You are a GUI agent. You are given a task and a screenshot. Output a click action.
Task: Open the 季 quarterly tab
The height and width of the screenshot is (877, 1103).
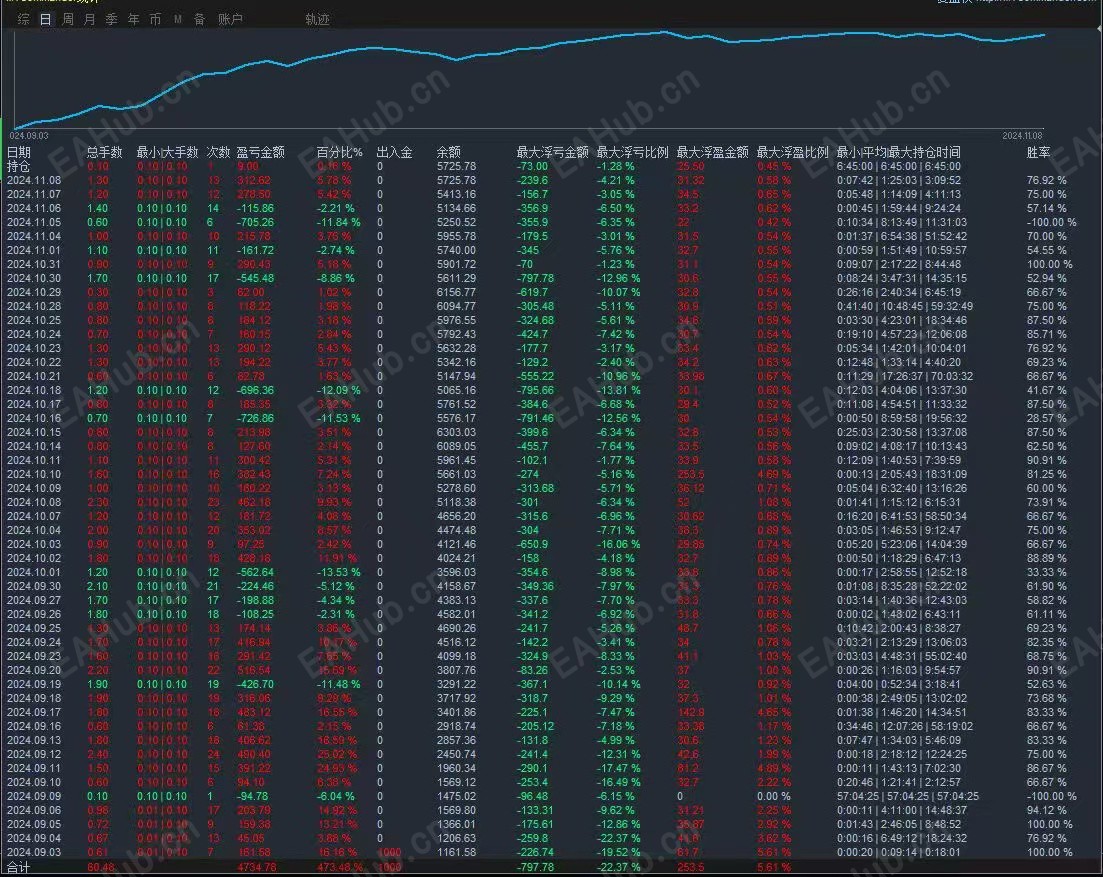(x=111, y=19)
